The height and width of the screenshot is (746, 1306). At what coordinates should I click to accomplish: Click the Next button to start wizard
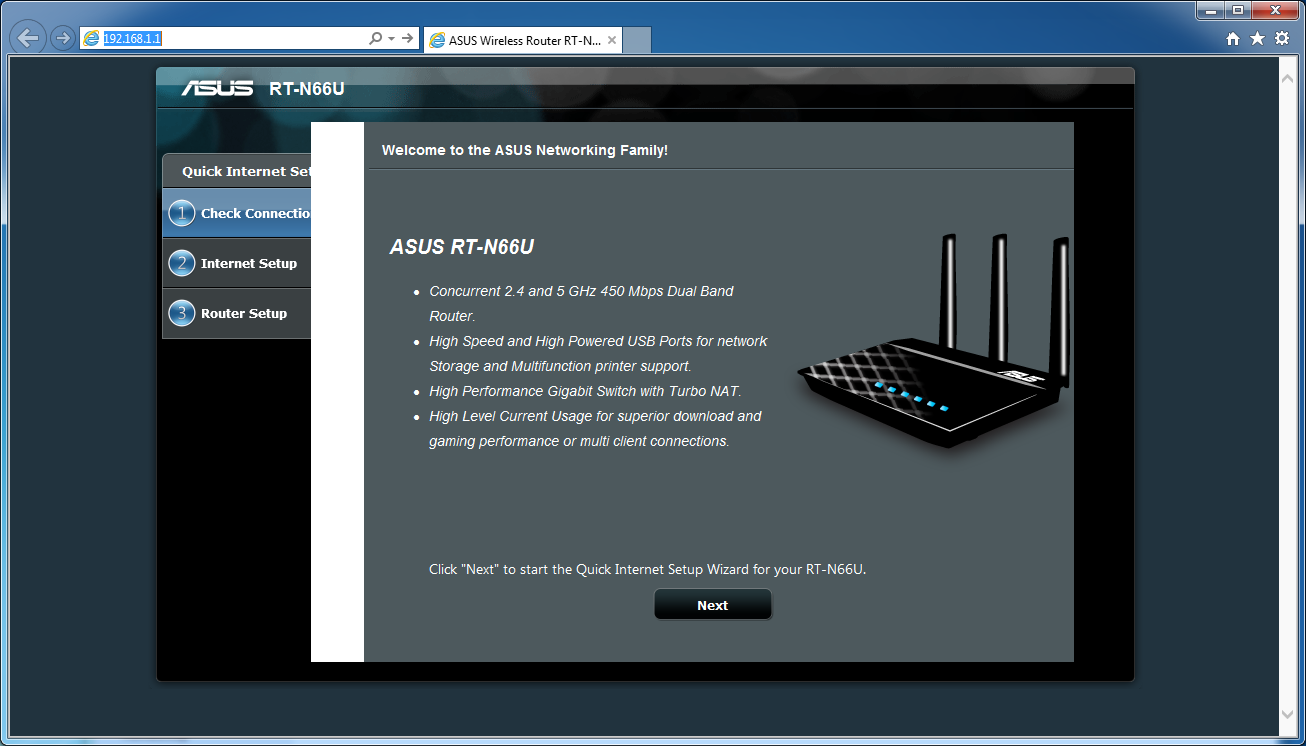[713, 605]
